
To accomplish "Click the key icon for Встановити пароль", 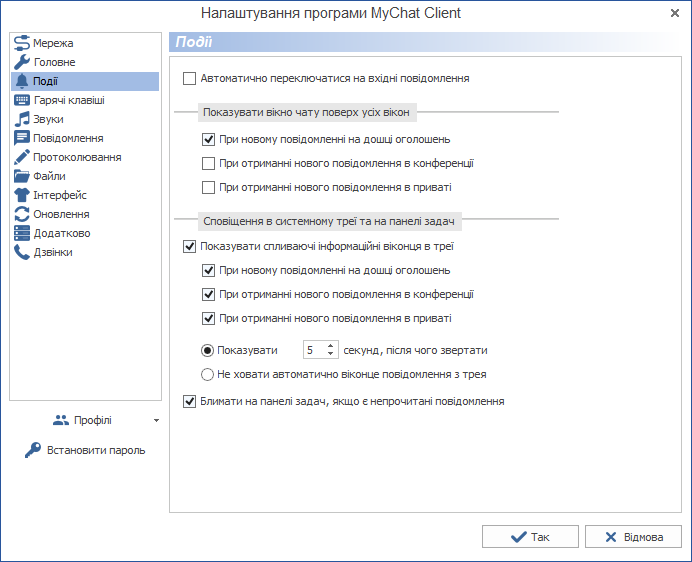I will tap(33, 450).
